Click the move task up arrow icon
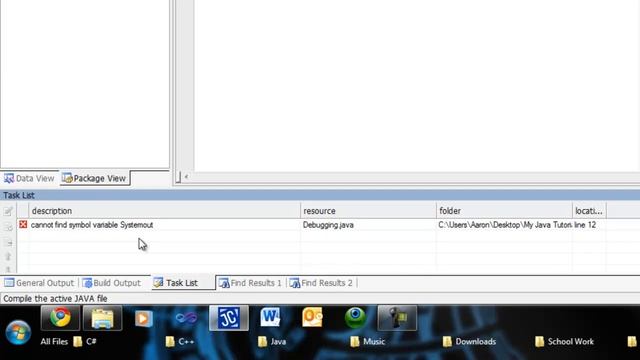The image size is (640, 360). [x=8, y=257]
